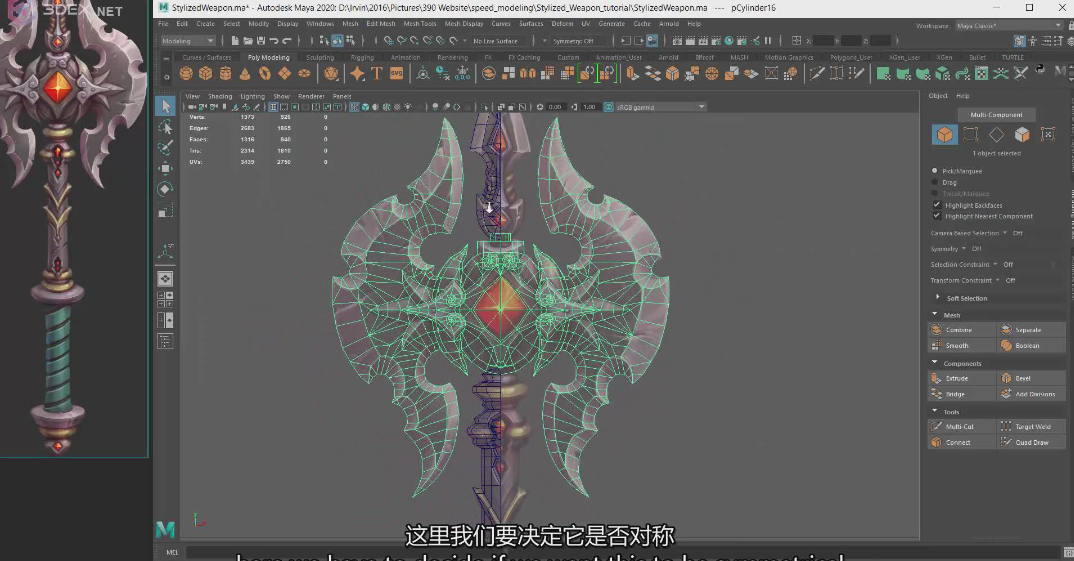
Task: Select the Lasso tool in toolbox
Action: pyautogui.click(x=165, y=127)
